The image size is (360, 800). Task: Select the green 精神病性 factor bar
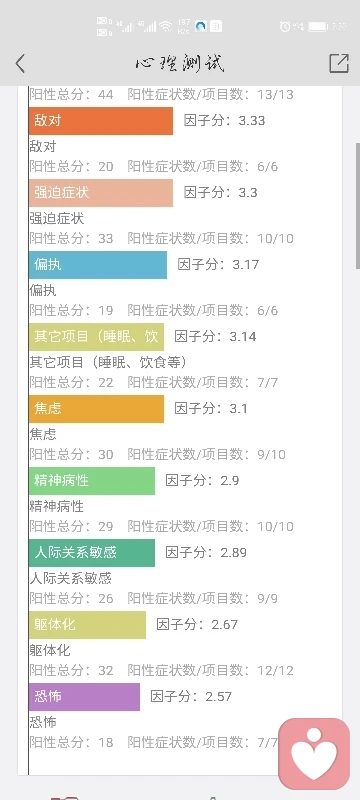coord(92,481)
